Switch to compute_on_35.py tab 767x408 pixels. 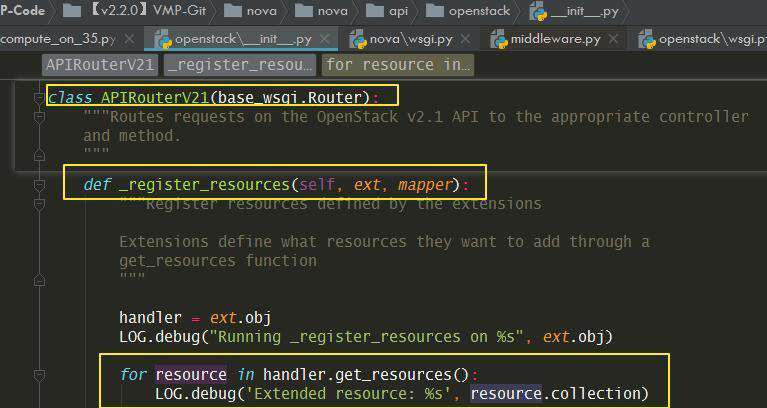pos(58,39)
